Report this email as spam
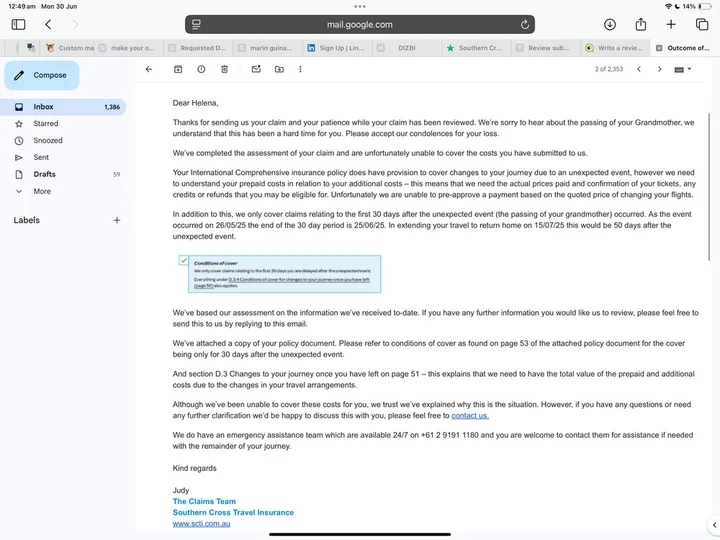 point(201,69)
